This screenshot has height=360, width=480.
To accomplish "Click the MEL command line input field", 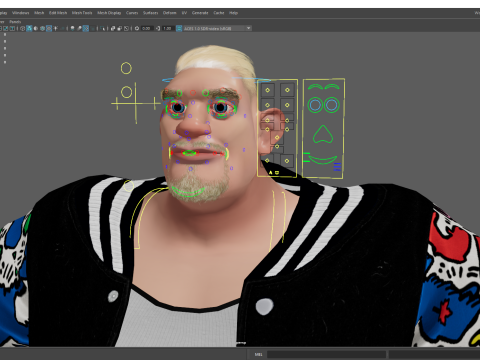I will (326, 354).
